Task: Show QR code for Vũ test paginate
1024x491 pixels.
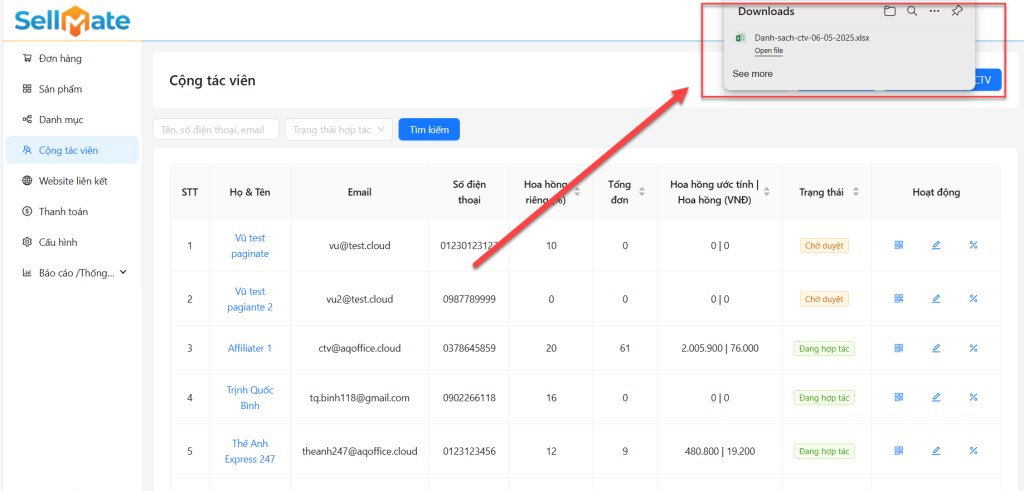Action: (898, 245)
